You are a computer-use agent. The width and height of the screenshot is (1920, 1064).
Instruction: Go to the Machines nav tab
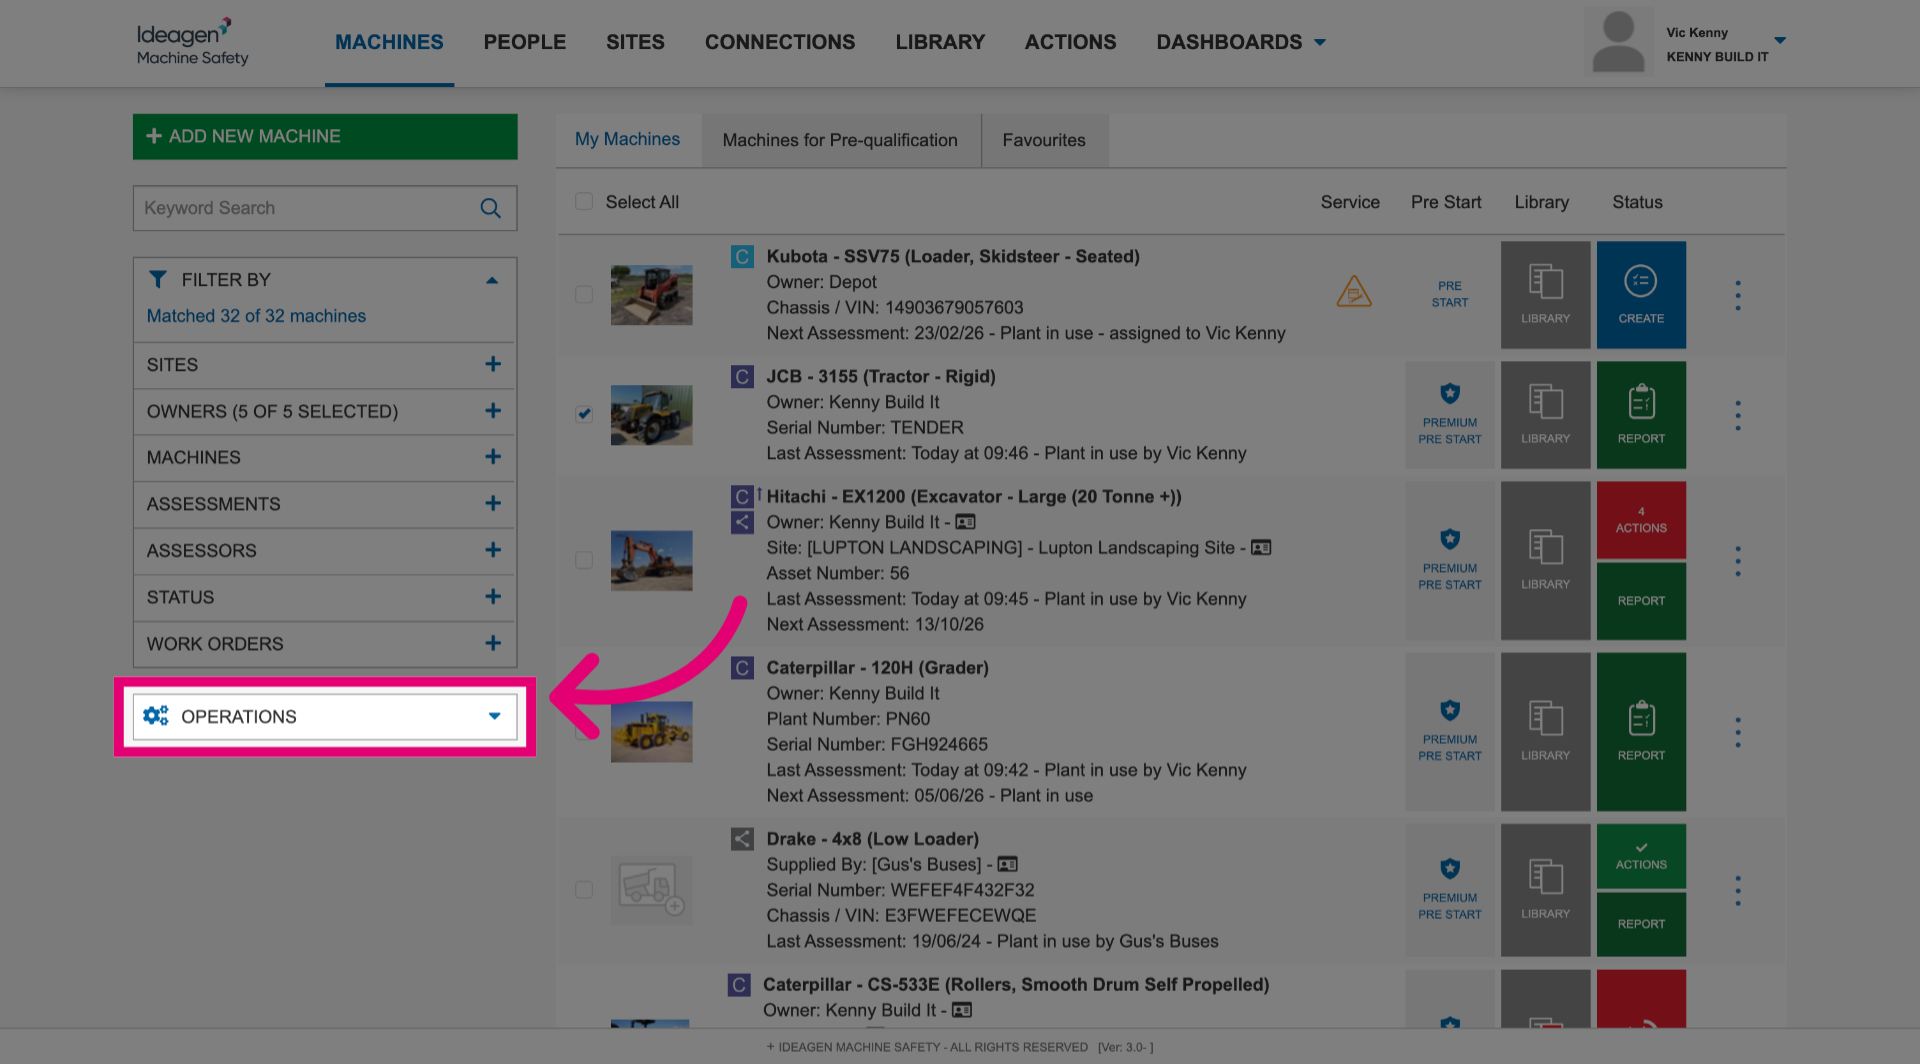[x=389, y=42]
